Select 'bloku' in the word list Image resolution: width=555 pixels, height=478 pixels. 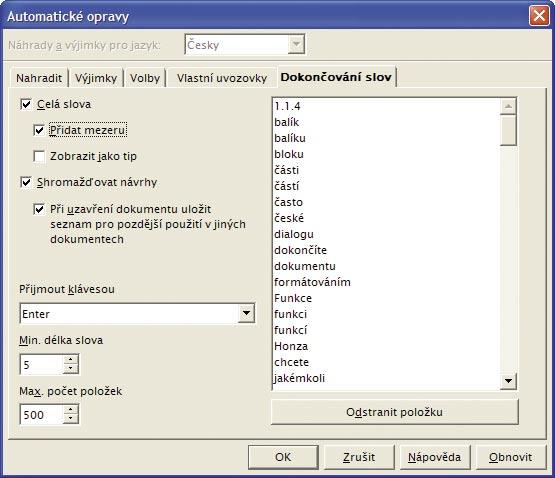(x=387, y=154)
